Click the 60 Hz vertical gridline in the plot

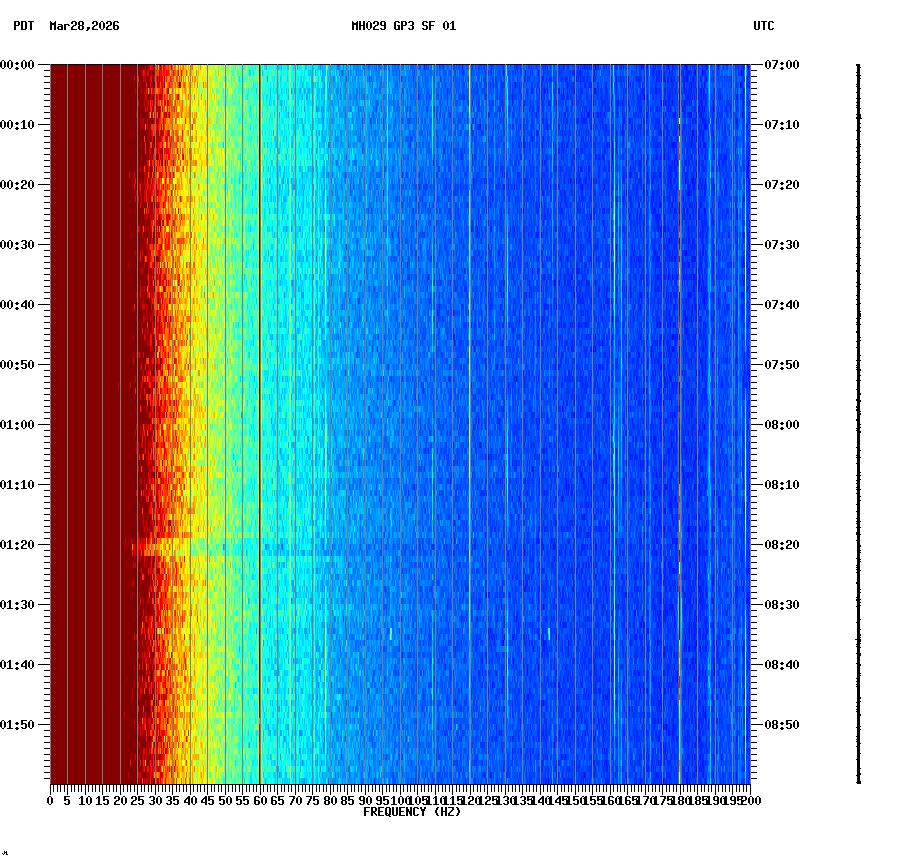(259, 400)
